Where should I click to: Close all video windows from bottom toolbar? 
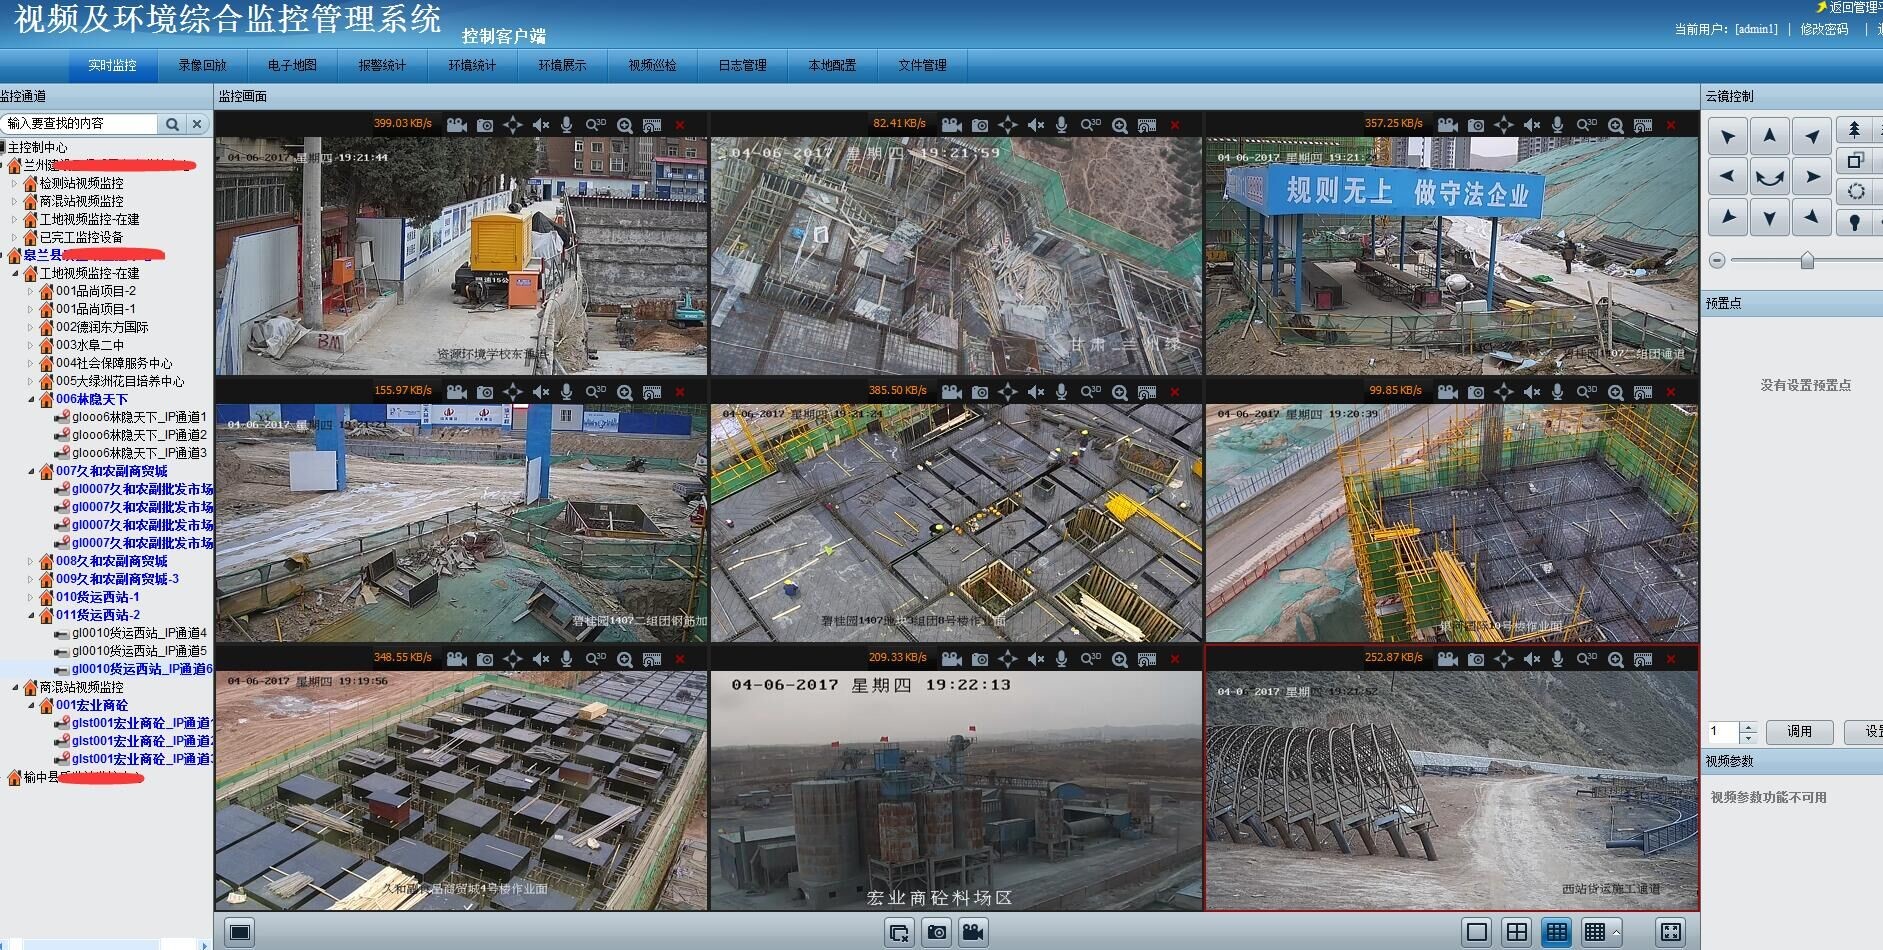coord(898,933)
